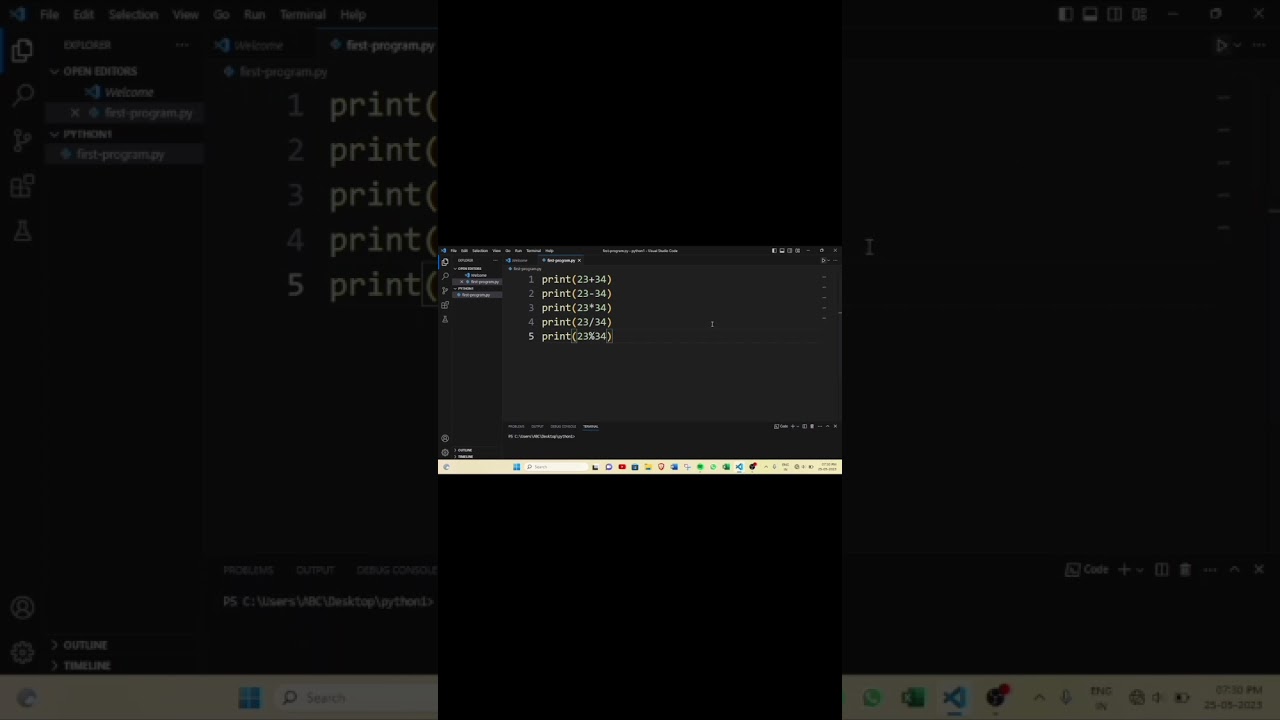Open File Explorer from the taskbar

647,467
